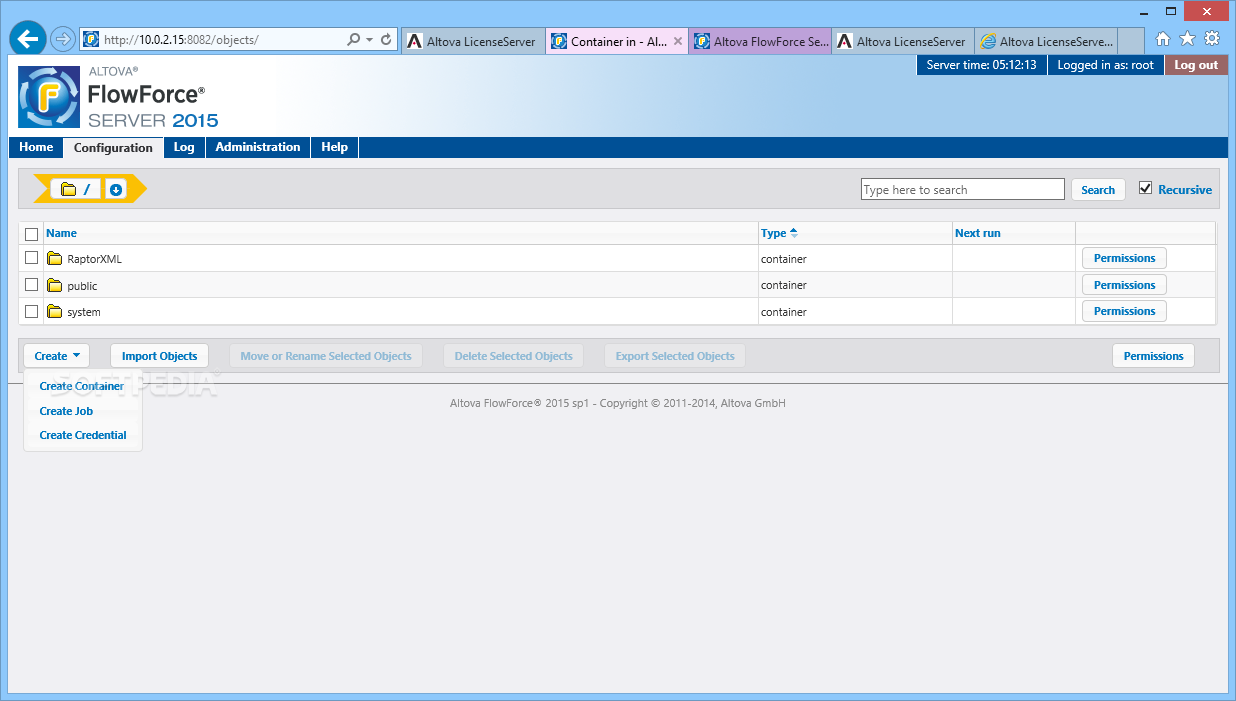Click the copyright footer text
The height and width of the screenshot is (701, 1236).
point(618,403)
